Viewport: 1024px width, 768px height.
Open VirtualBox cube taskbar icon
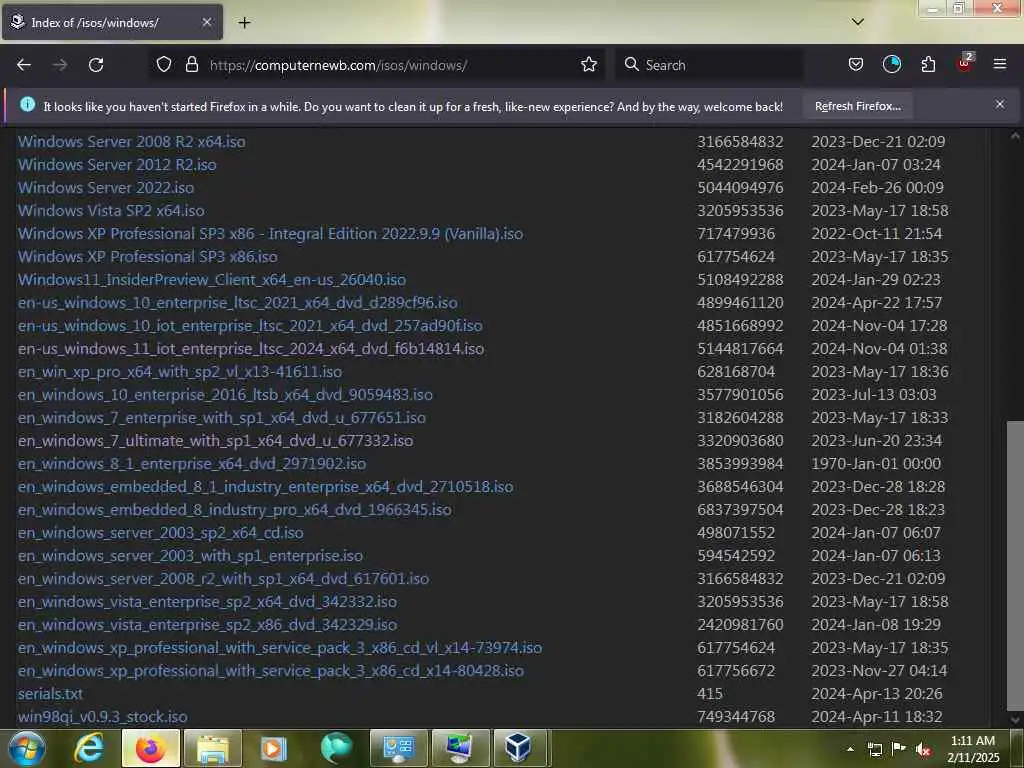click(x=519, y=748)
